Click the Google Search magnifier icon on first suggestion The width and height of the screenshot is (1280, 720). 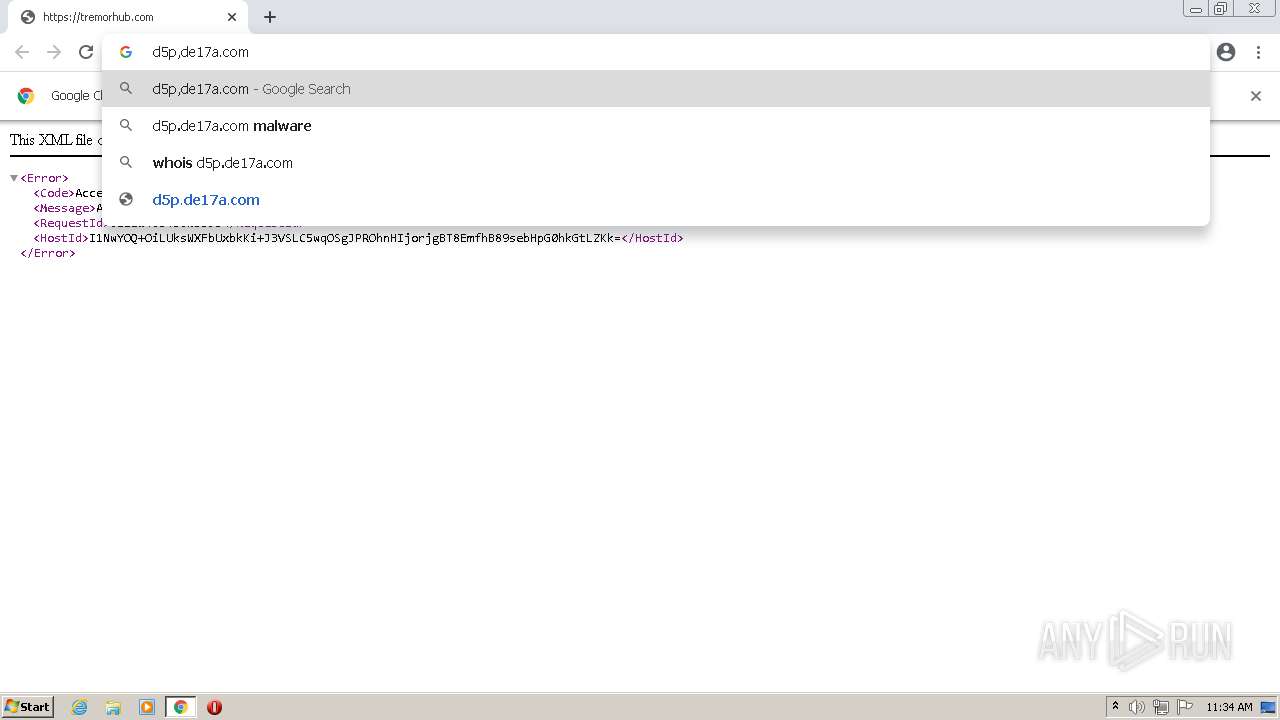[126, 88]
